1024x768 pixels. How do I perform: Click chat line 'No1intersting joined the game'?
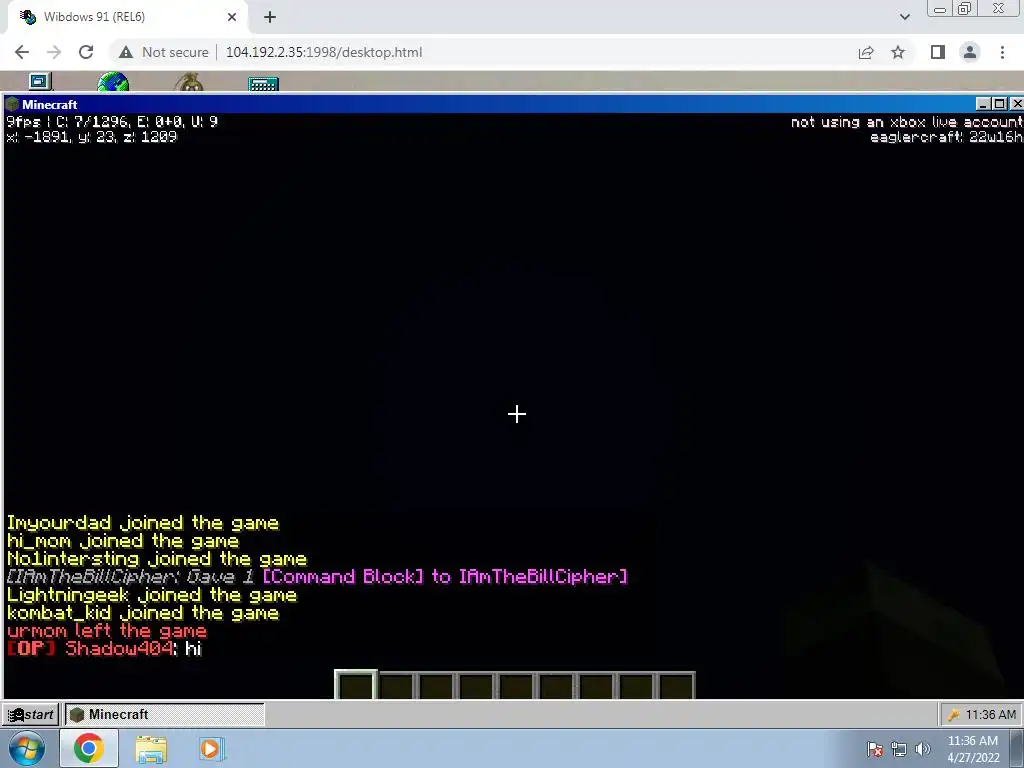(157, 559)
